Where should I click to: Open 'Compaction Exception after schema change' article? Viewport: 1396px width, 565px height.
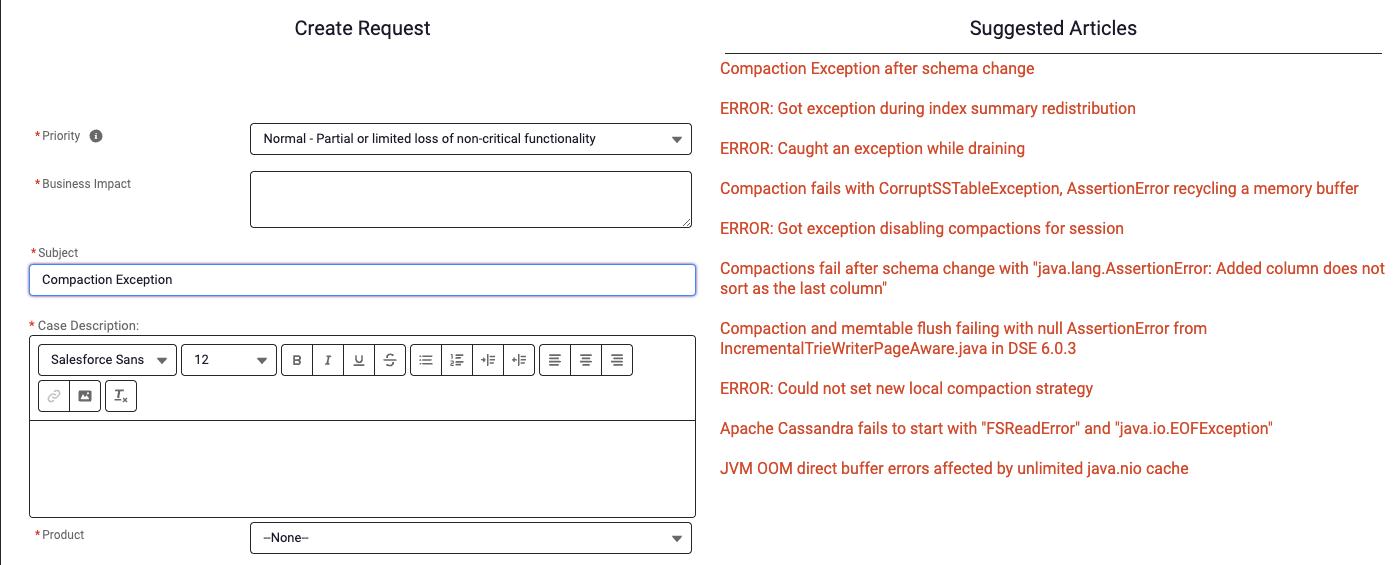877,69
